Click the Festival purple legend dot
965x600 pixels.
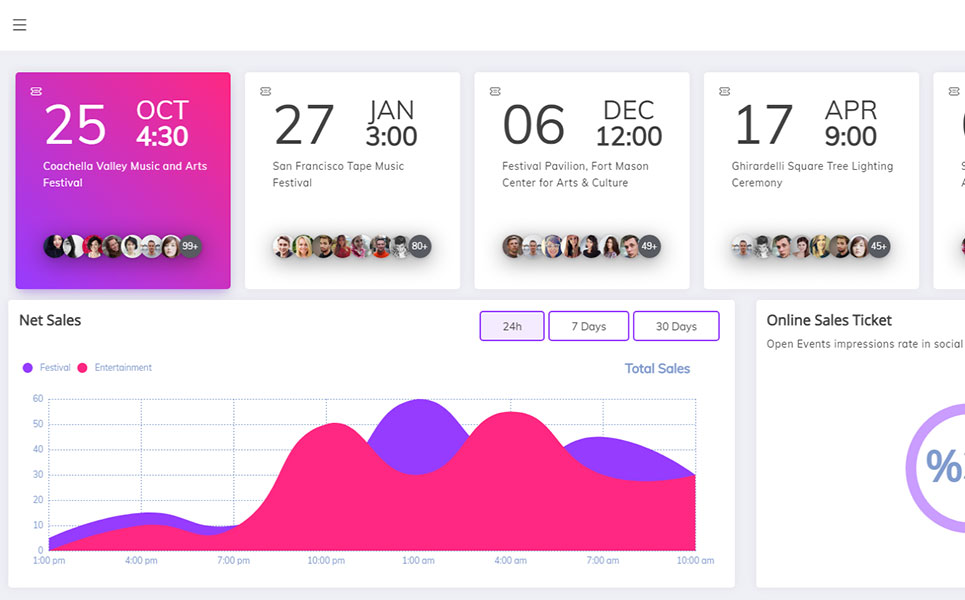28,367
